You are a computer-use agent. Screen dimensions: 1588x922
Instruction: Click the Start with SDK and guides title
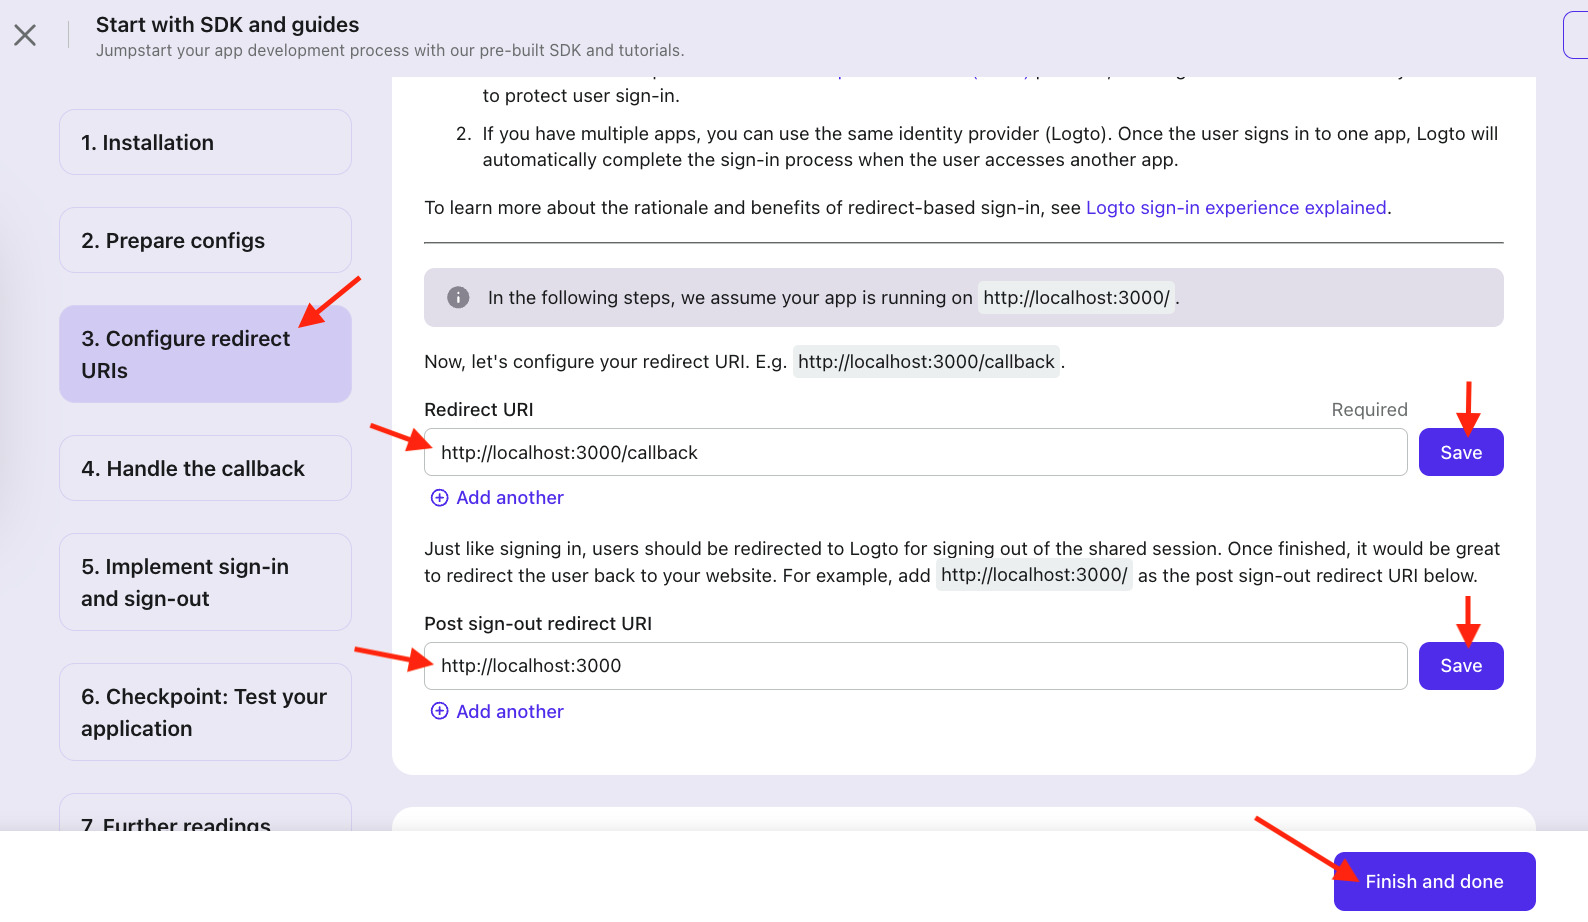point(227,24)
